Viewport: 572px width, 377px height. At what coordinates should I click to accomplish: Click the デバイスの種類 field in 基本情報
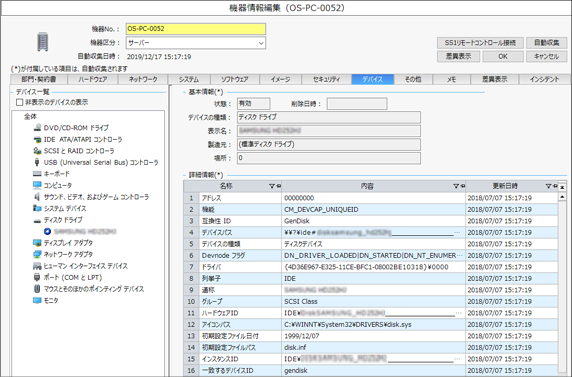coord(329,117)
